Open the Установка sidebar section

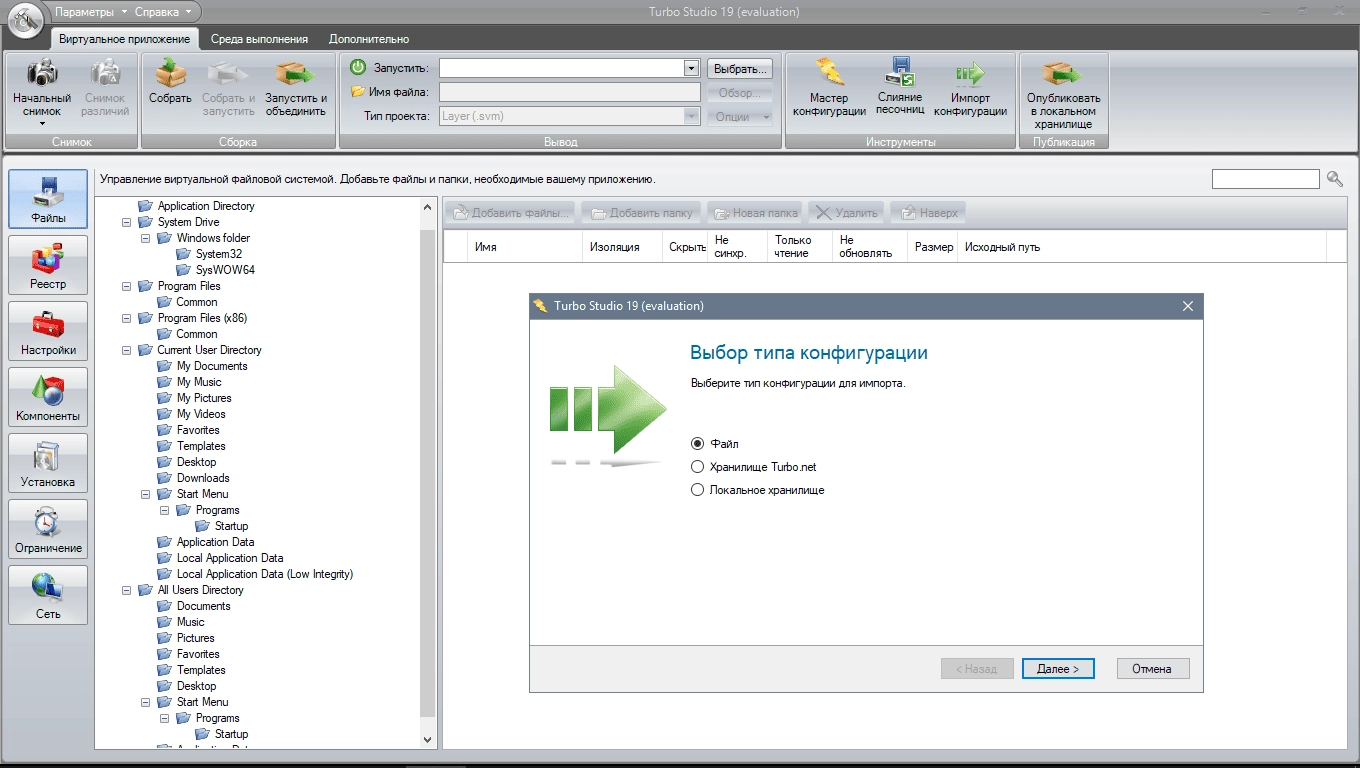48,463
